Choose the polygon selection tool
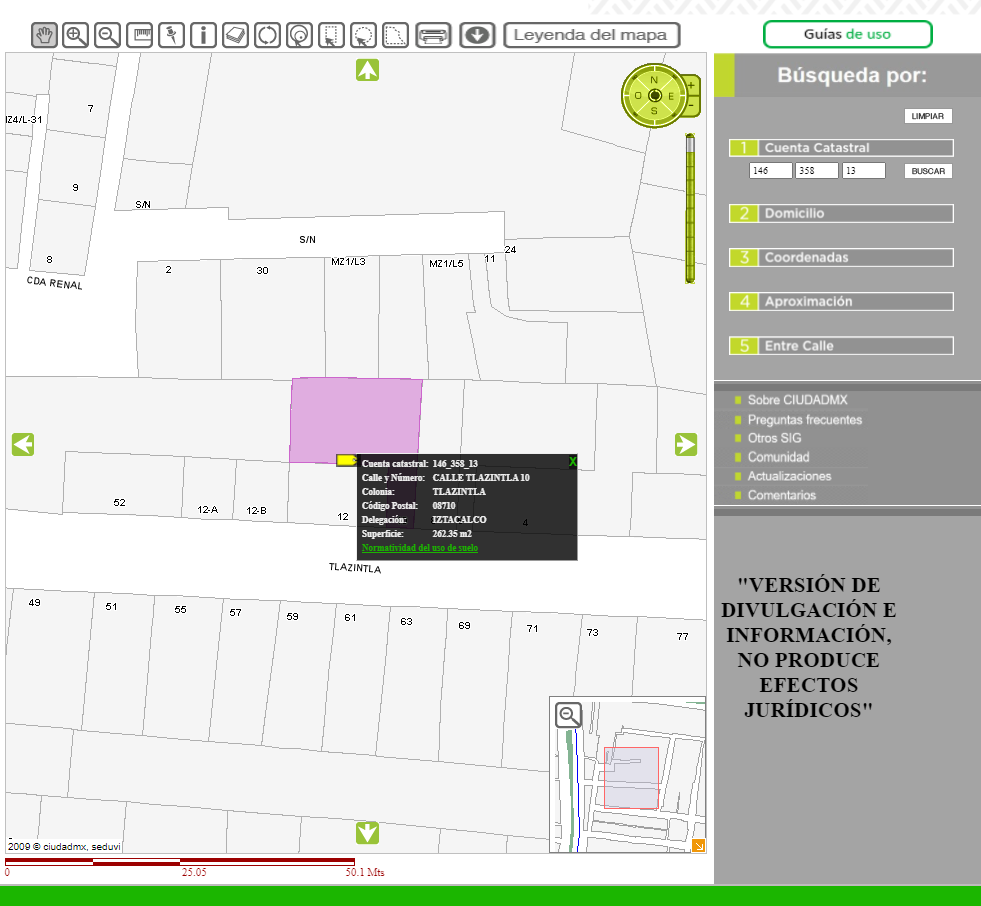Screen dimensions: 981x906 (395, 35)
